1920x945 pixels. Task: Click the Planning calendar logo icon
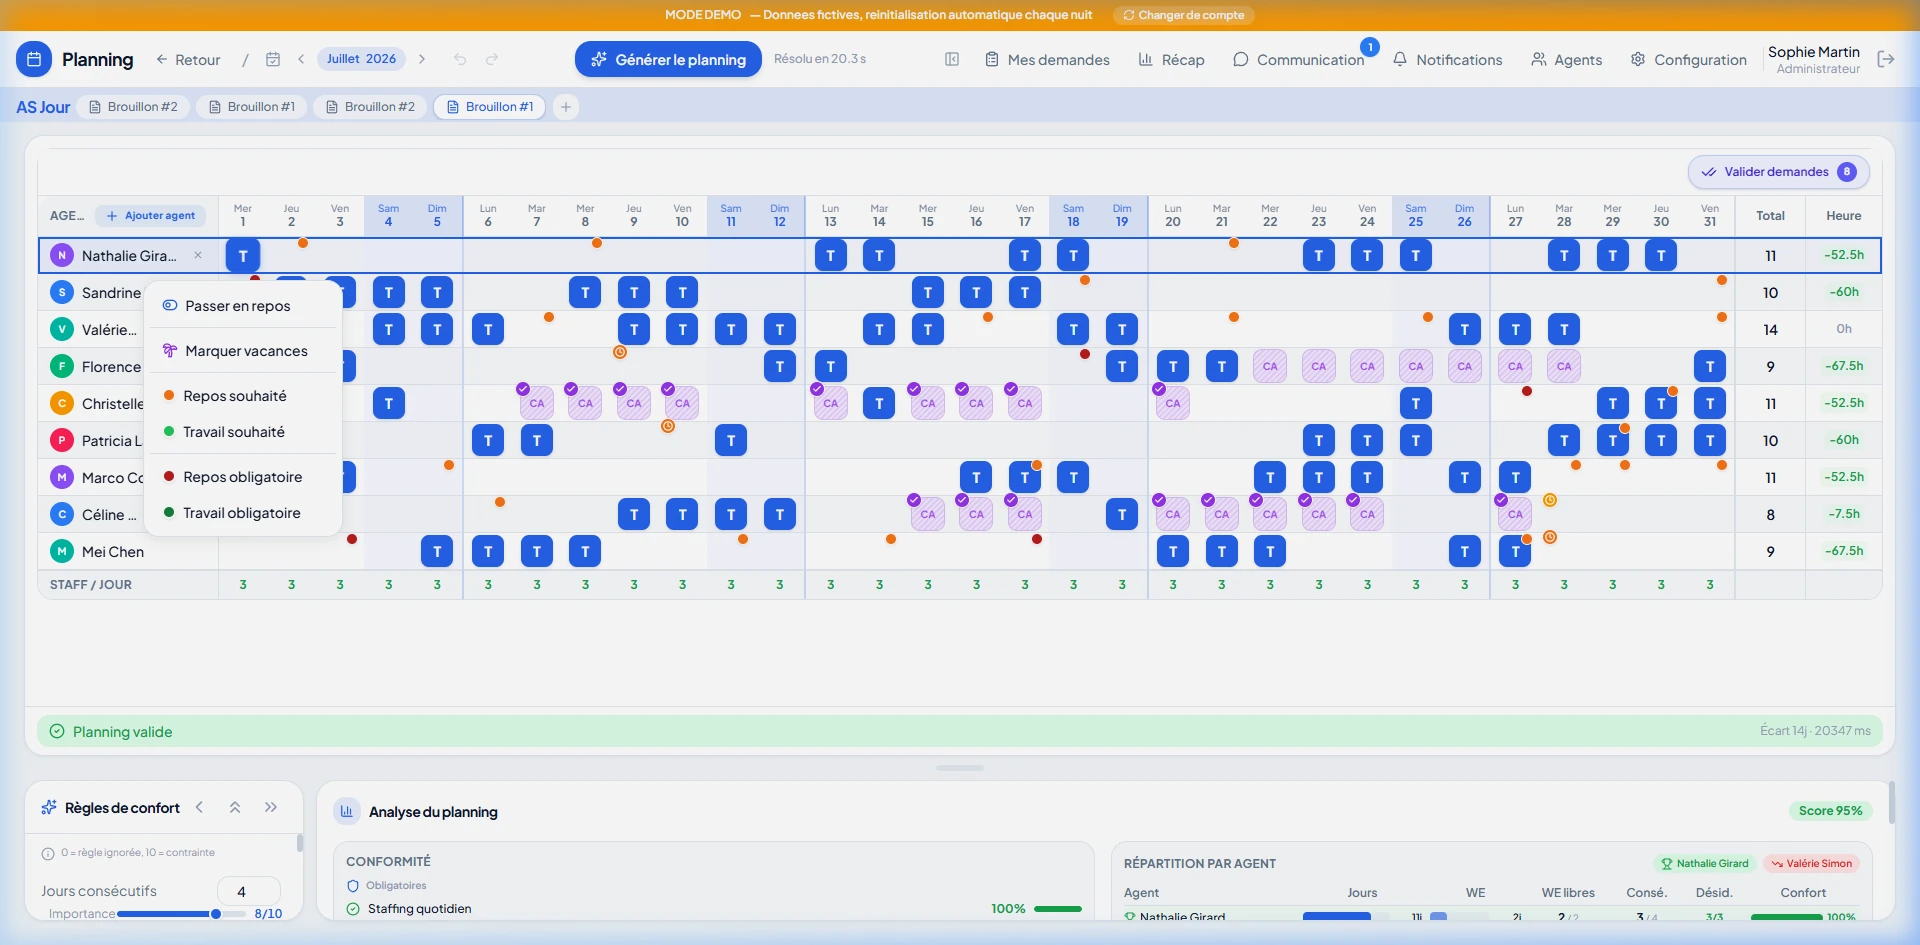pyautogui.click(x=34, y=59)
